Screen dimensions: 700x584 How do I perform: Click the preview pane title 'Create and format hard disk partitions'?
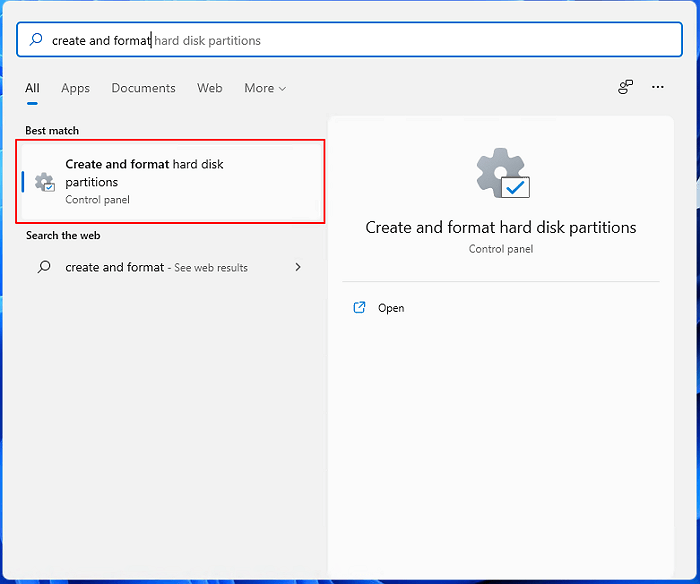click(x=501, y=227)
